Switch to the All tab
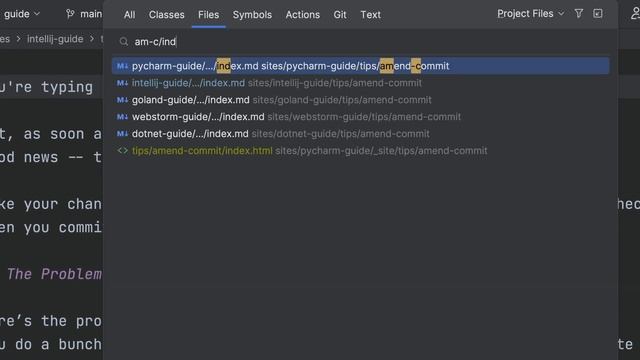This screenshot has height=360, width=640. tap(129, 15)
